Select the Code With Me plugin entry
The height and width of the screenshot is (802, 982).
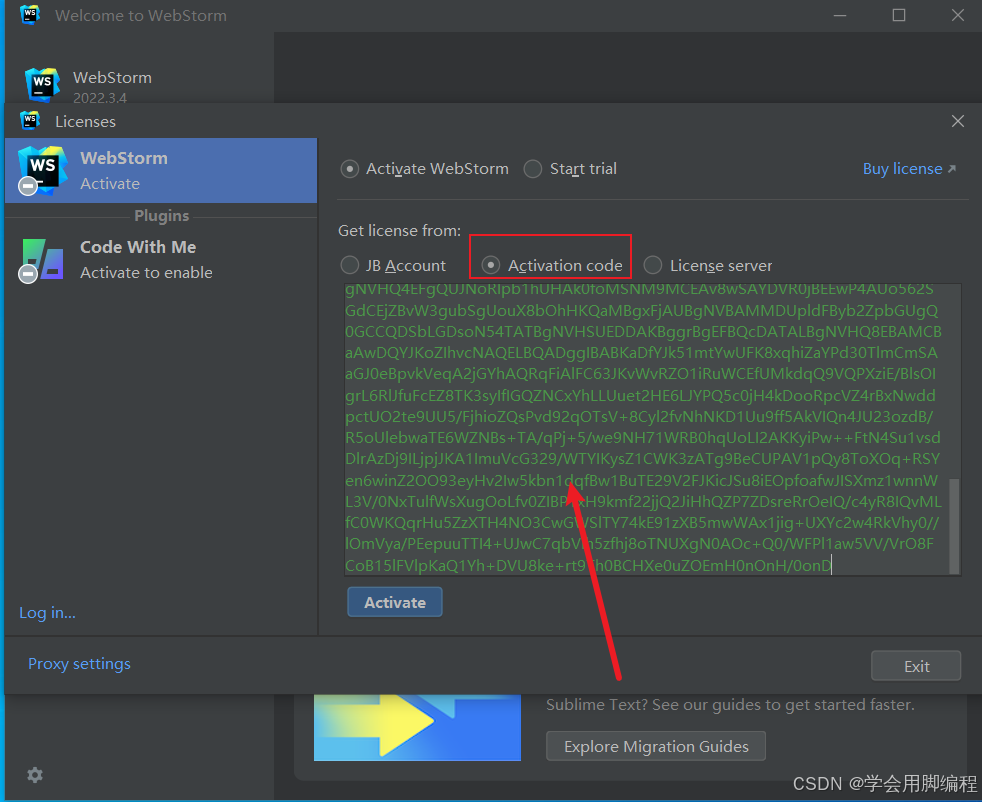(x=161, y=260)
